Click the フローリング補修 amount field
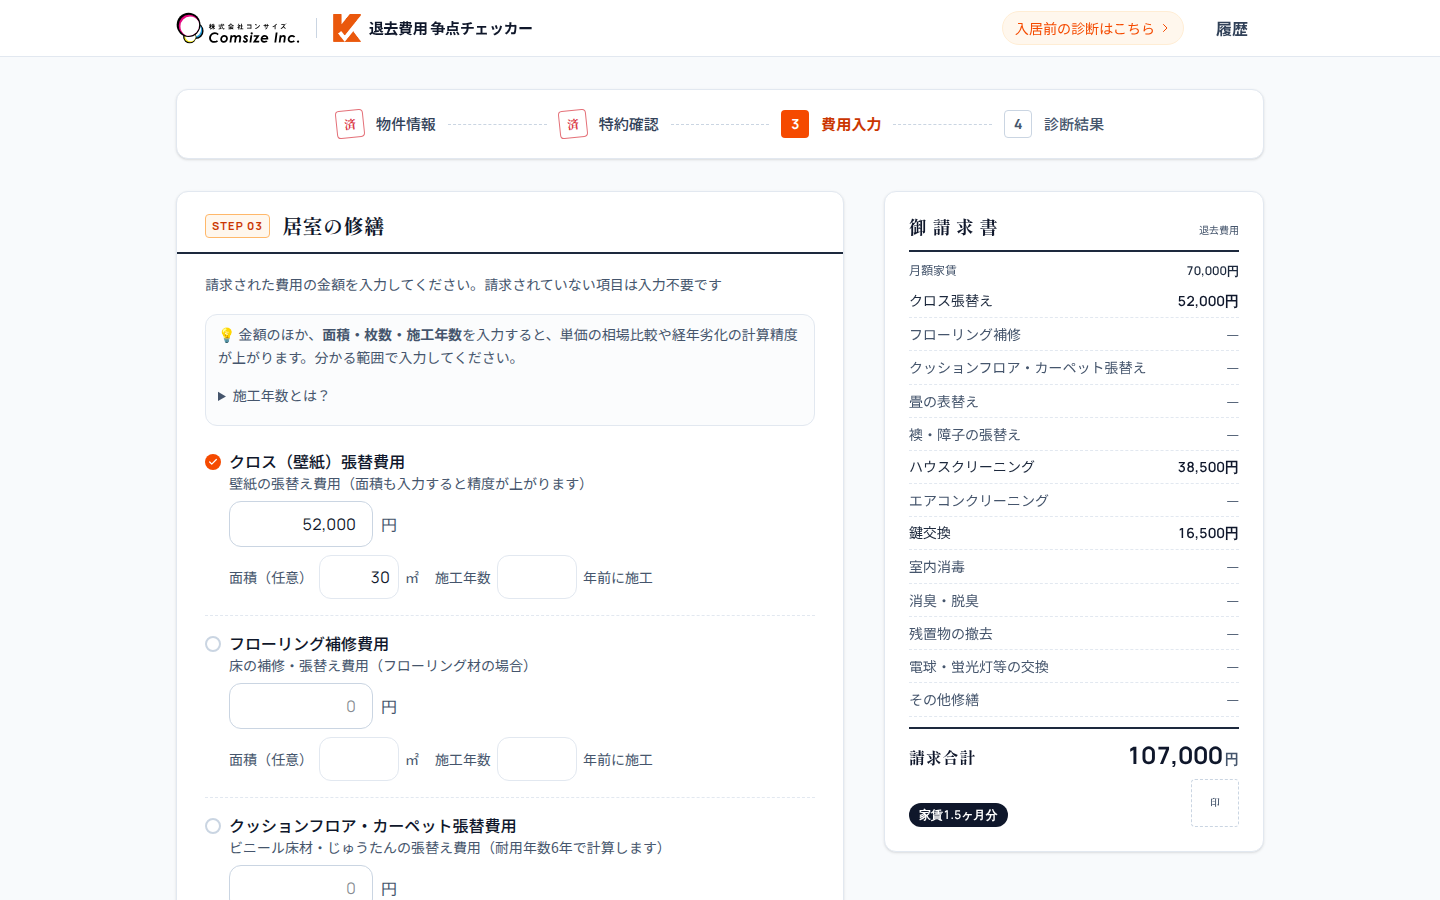Viewport: 1440px width, 900px height. [301, 706]
